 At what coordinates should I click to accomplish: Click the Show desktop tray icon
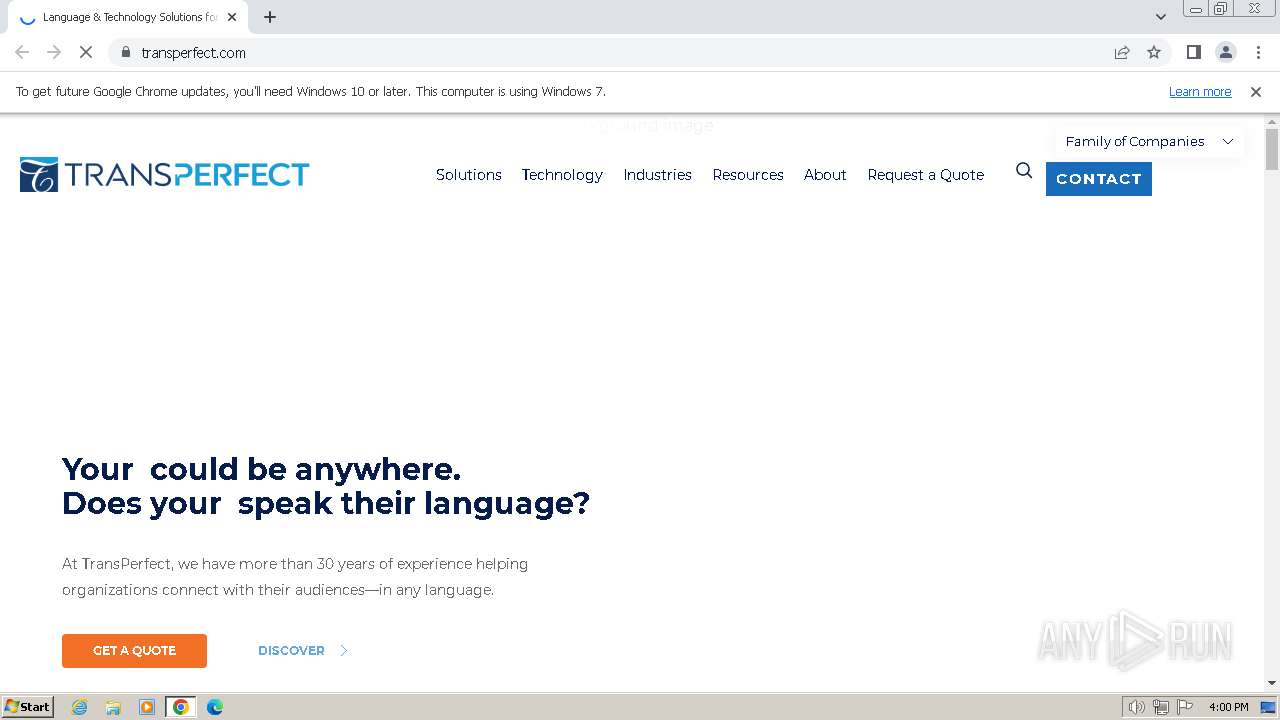coord(1269,707)
